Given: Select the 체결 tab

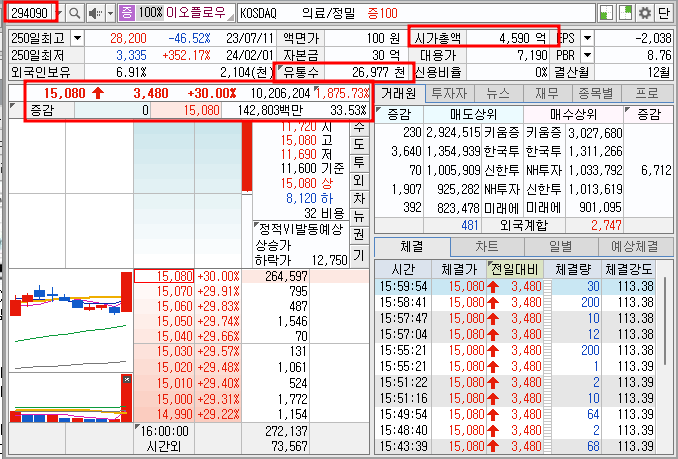Looking at the screenshot, I should click(412, 247).
